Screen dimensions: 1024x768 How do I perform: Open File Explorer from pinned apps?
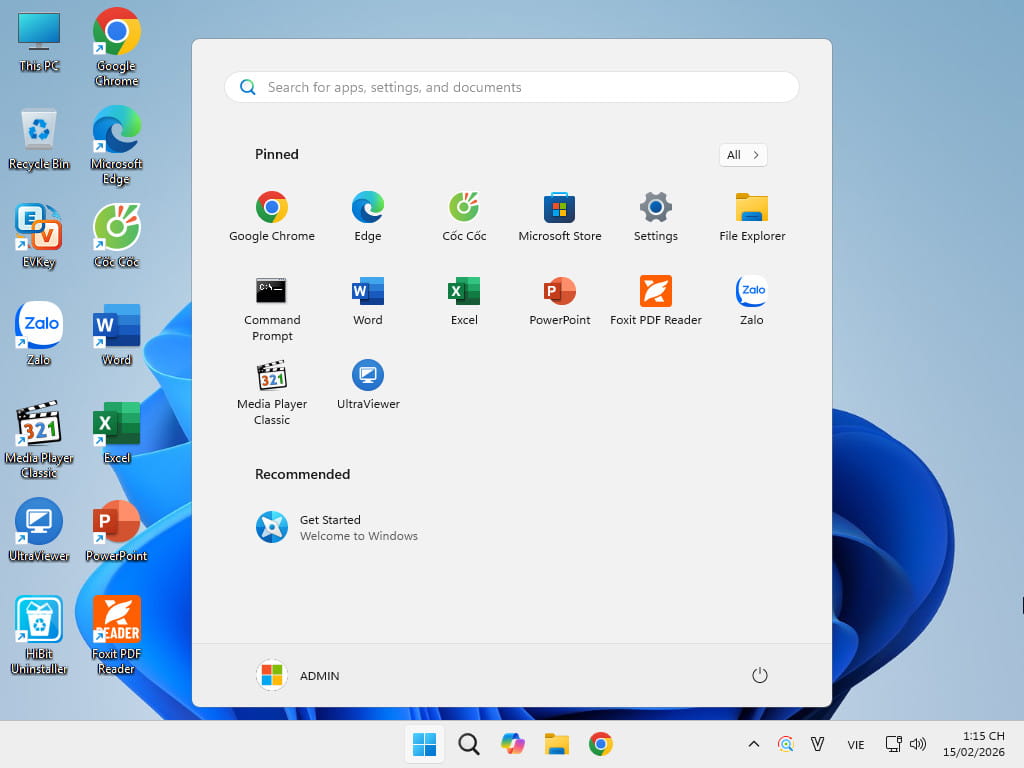(x=752, y=216)
